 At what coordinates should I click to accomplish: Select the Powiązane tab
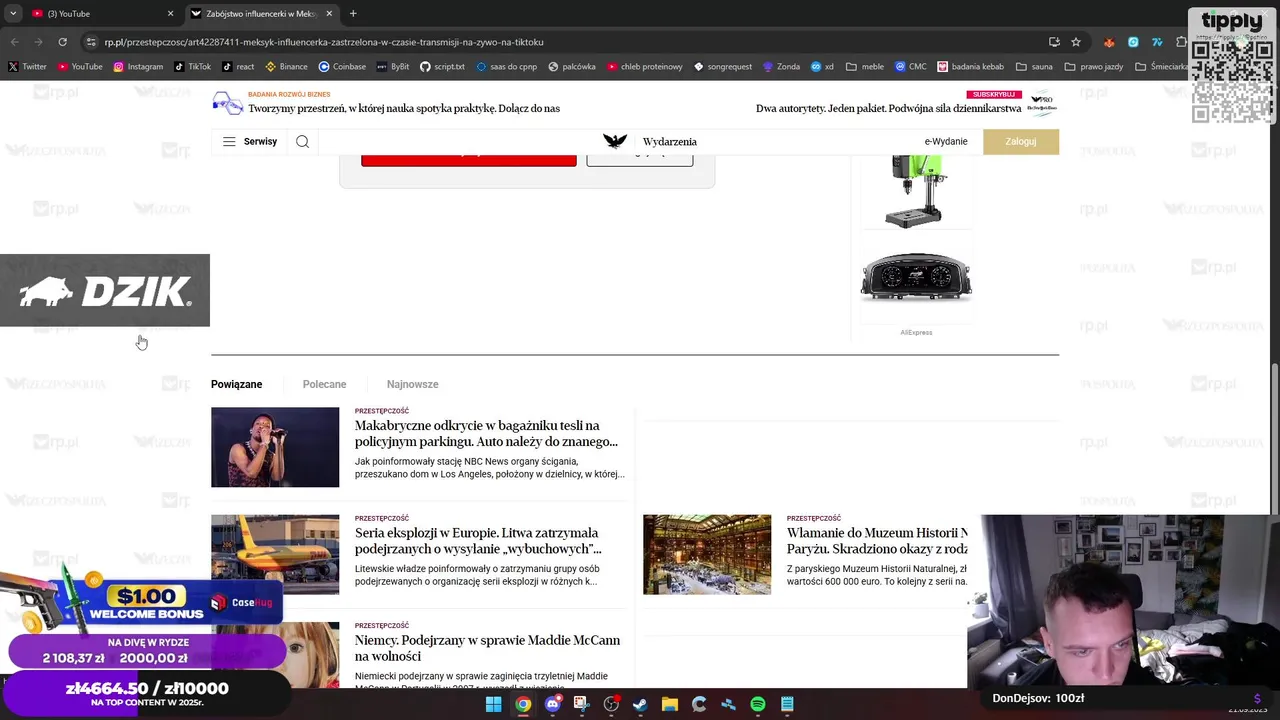click(237, 384)
